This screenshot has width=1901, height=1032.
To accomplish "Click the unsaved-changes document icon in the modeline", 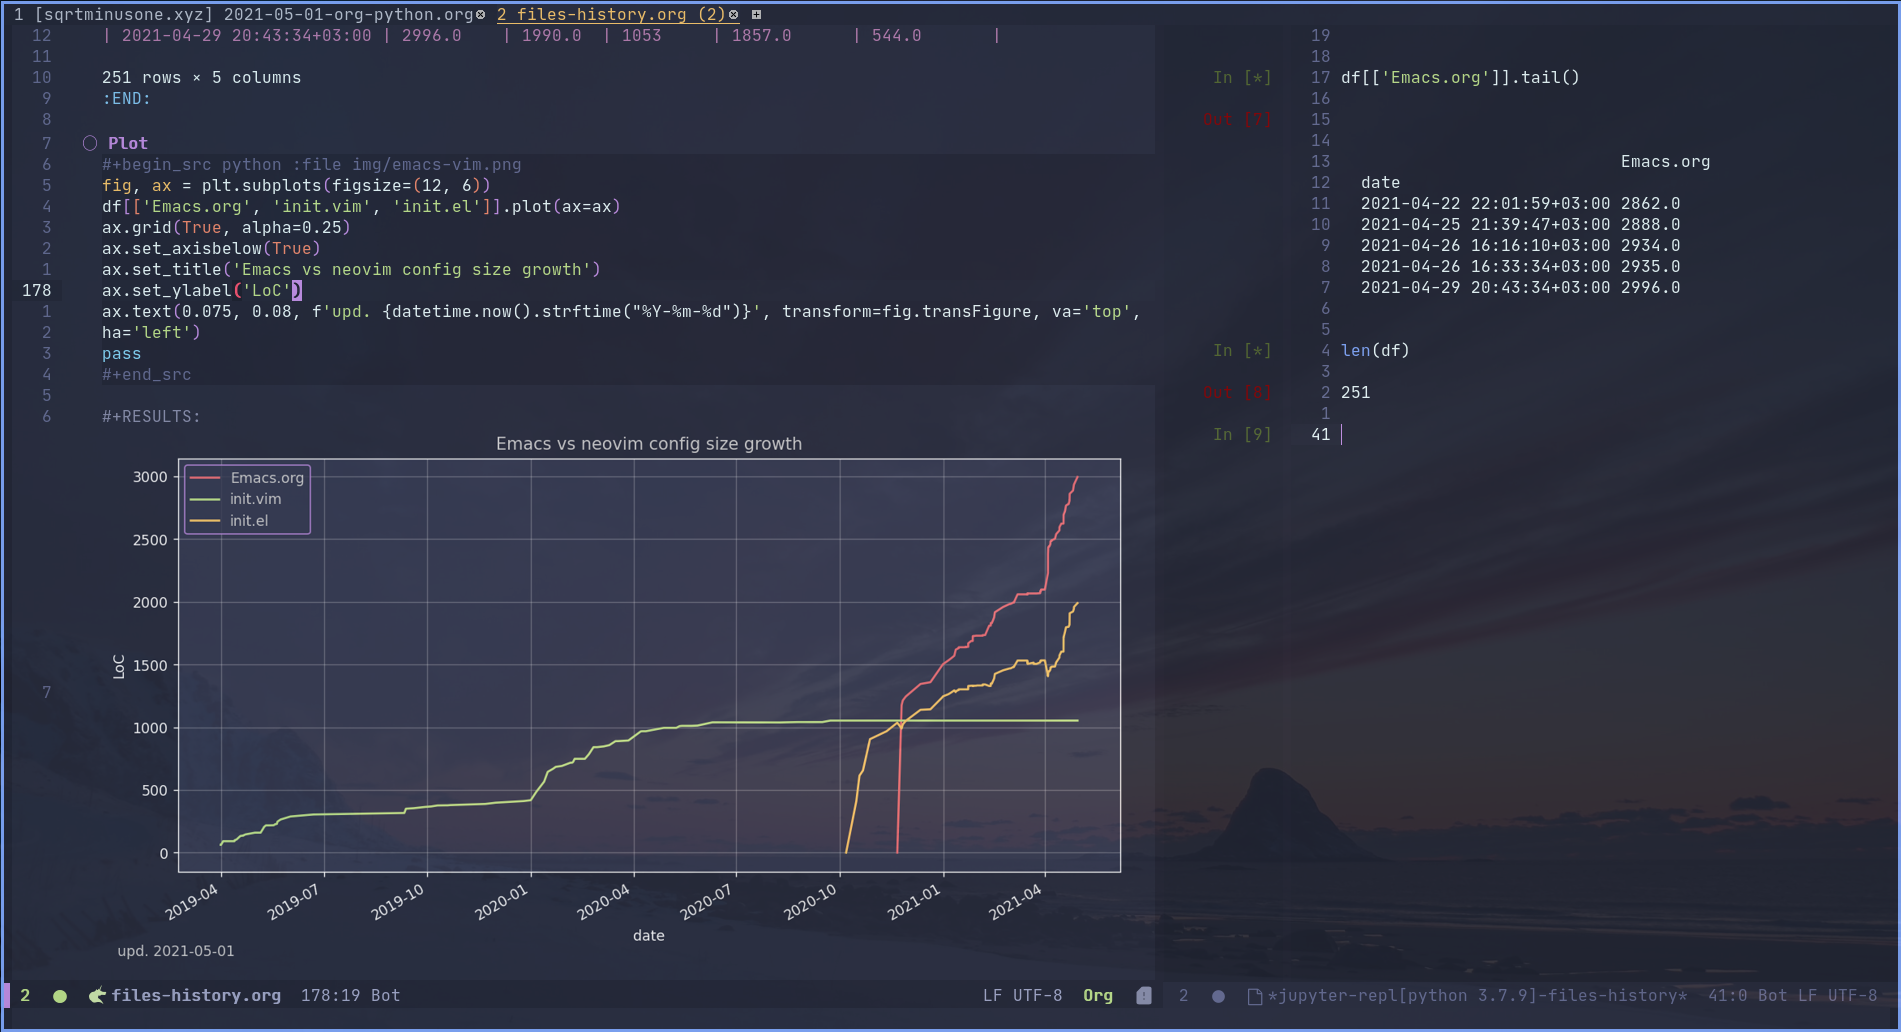I will [x=1143, y=995].
